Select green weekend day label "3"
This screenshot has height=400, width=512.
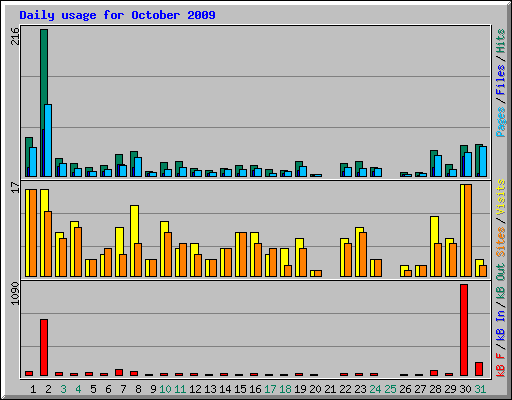[x=63, y=389]
